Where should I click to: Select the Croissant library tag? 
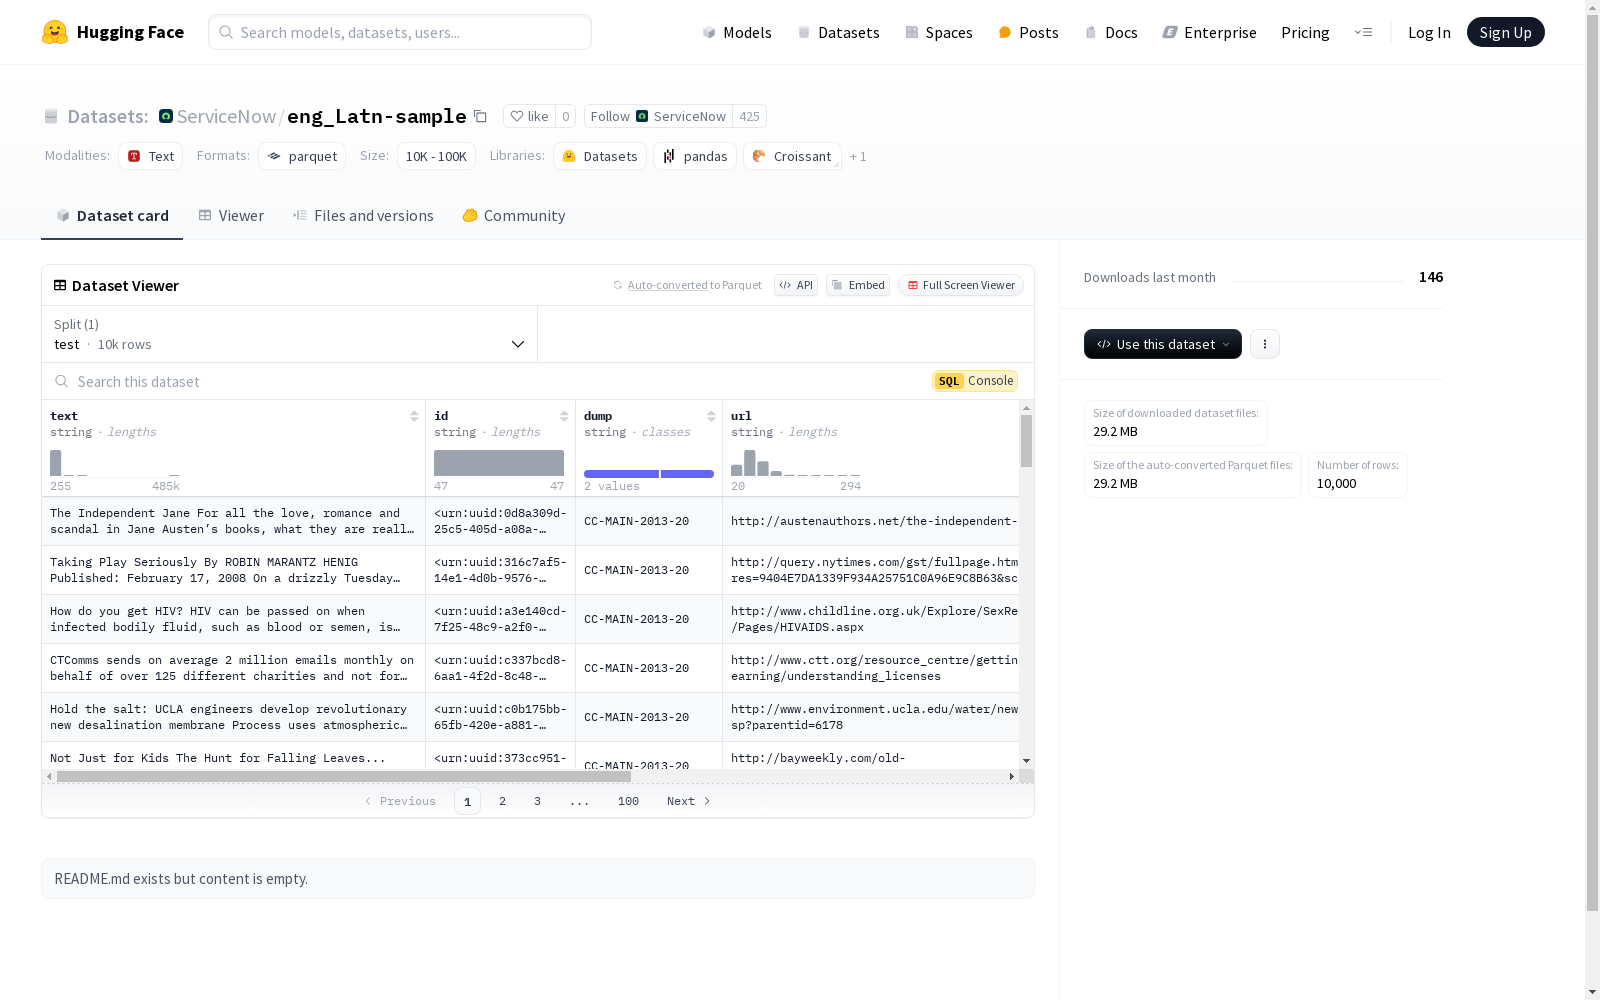(x=792, y=156)
